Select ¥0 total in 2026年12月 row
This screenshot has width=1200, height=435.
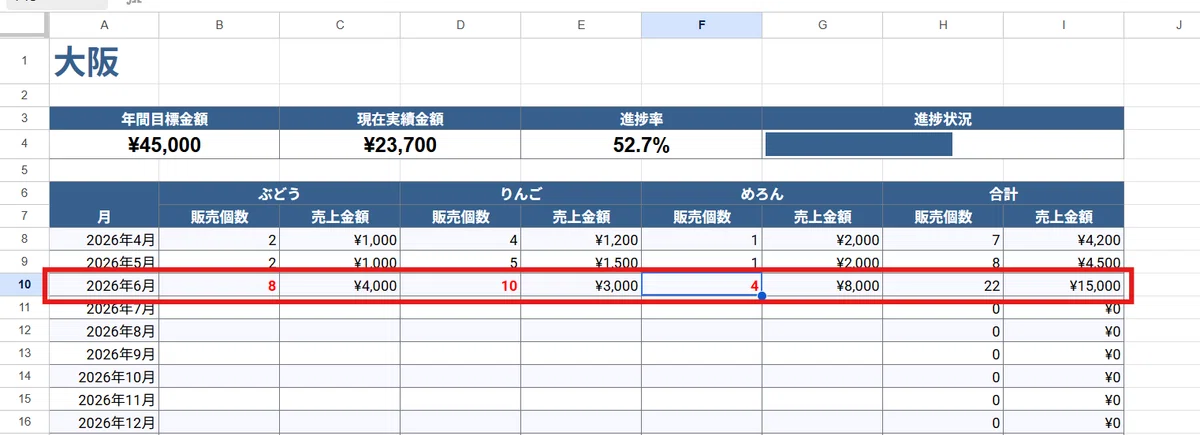pos(1064,422)
